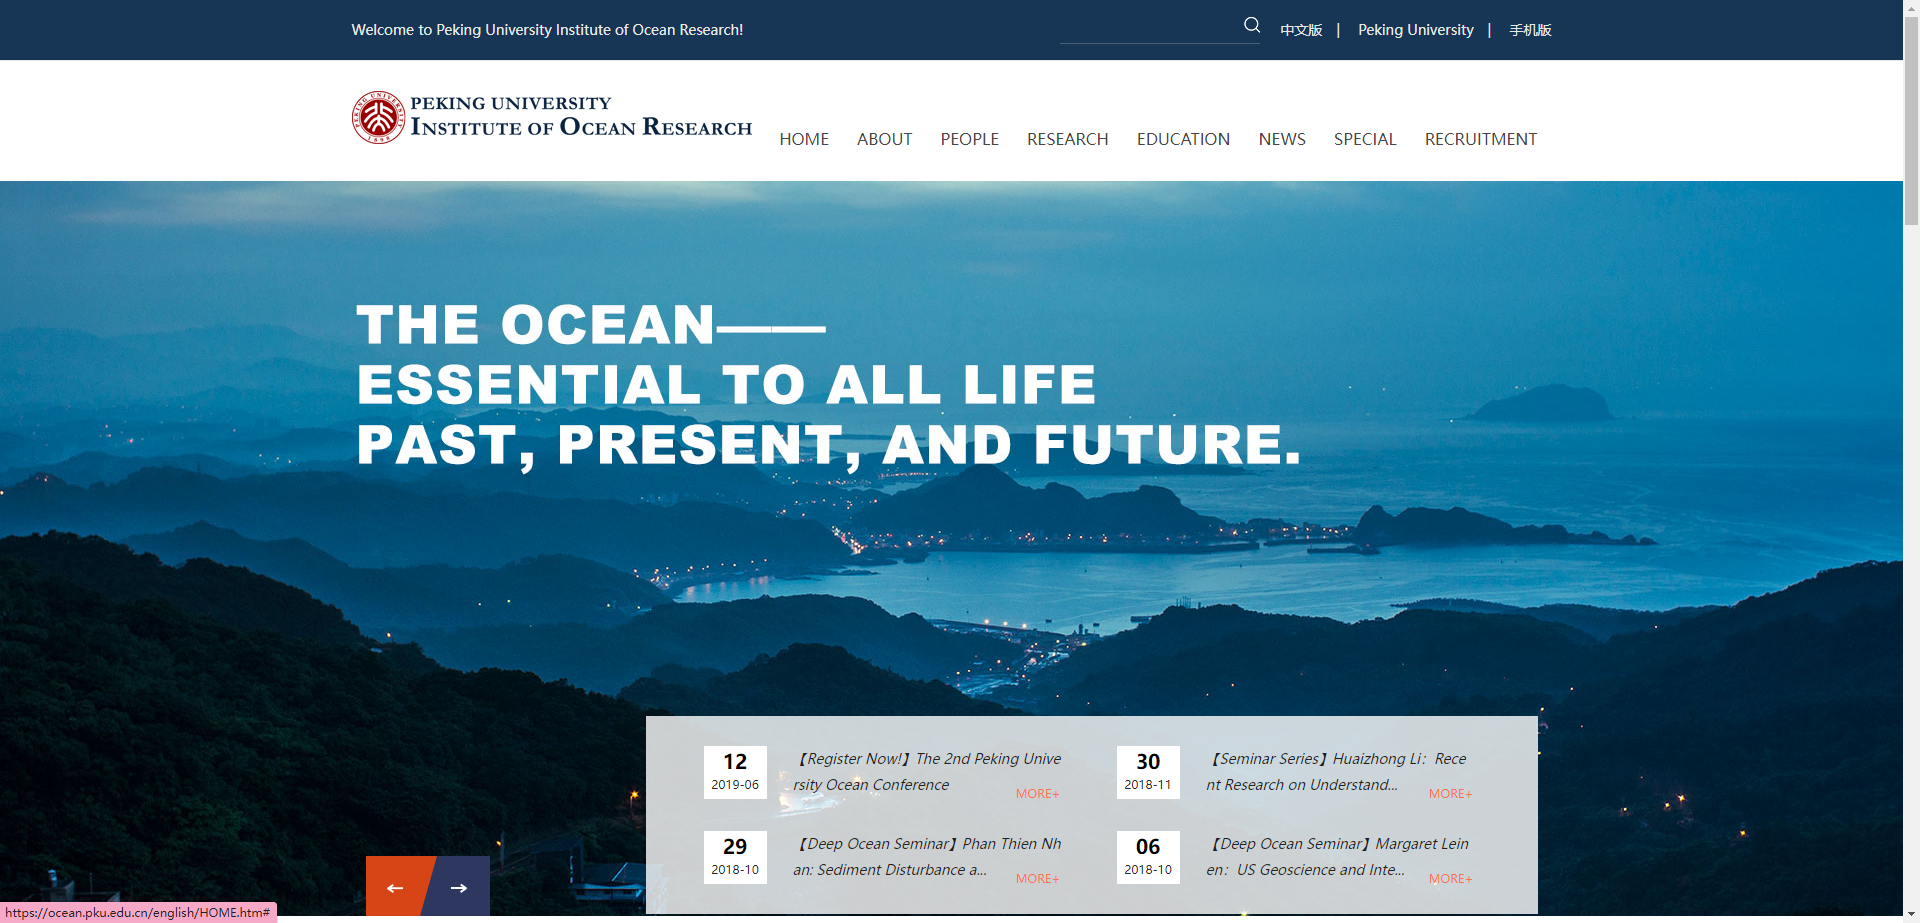Image resolution: width=1920 pixels, height=923 pixels.
Task: Switch to 中文版 Chinese version
Action: point(1301,30)
